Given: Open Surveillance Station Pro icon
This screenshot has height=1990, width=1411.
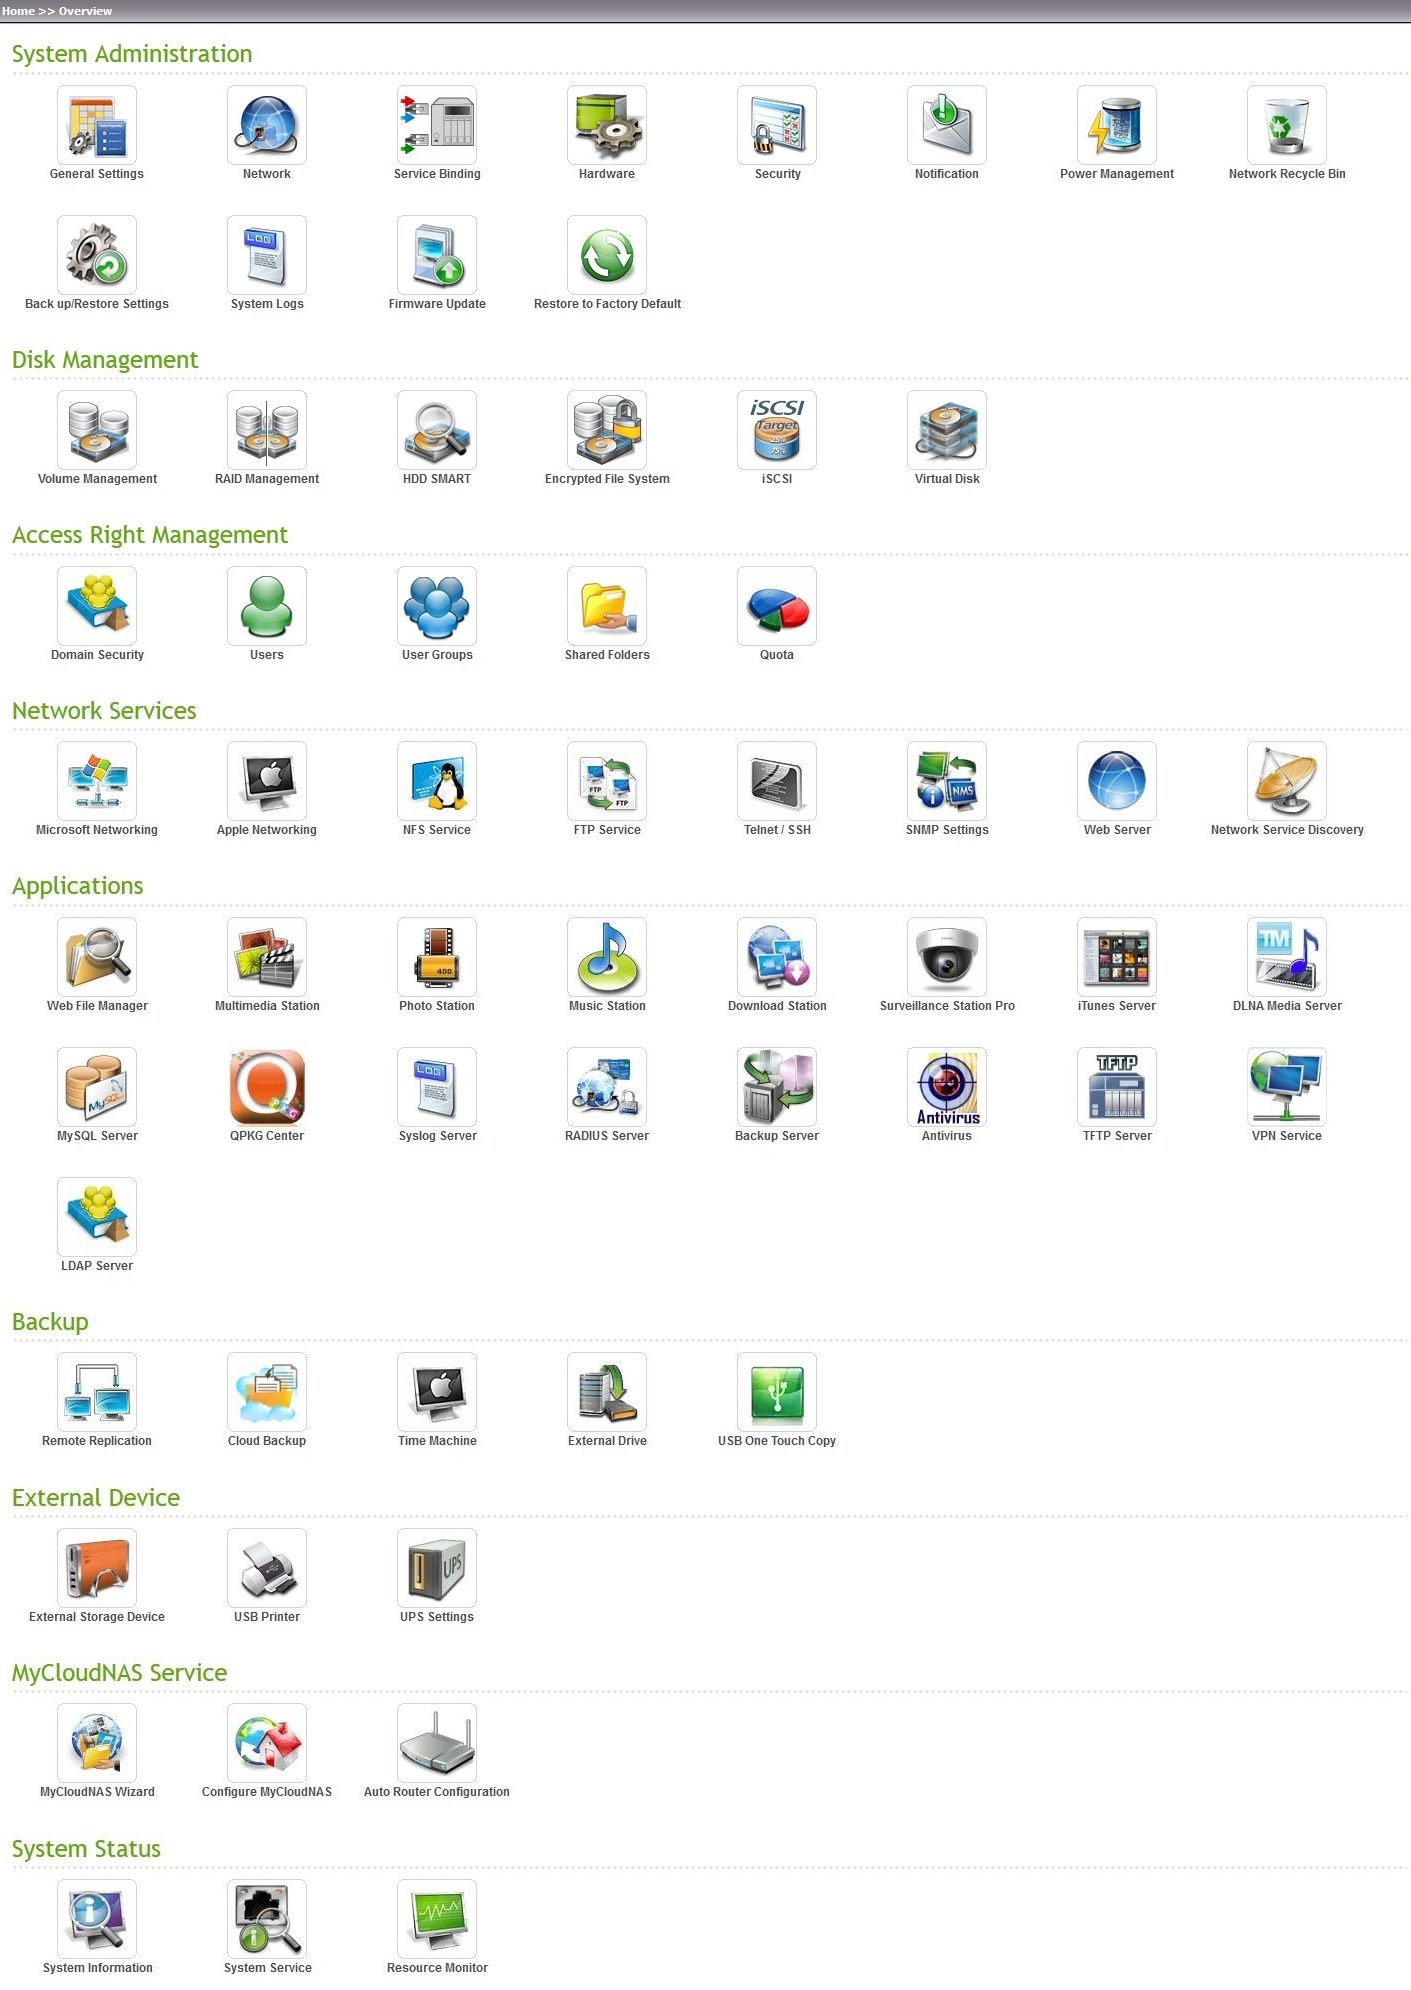Looking at the screenshot, I should [947, 957].
